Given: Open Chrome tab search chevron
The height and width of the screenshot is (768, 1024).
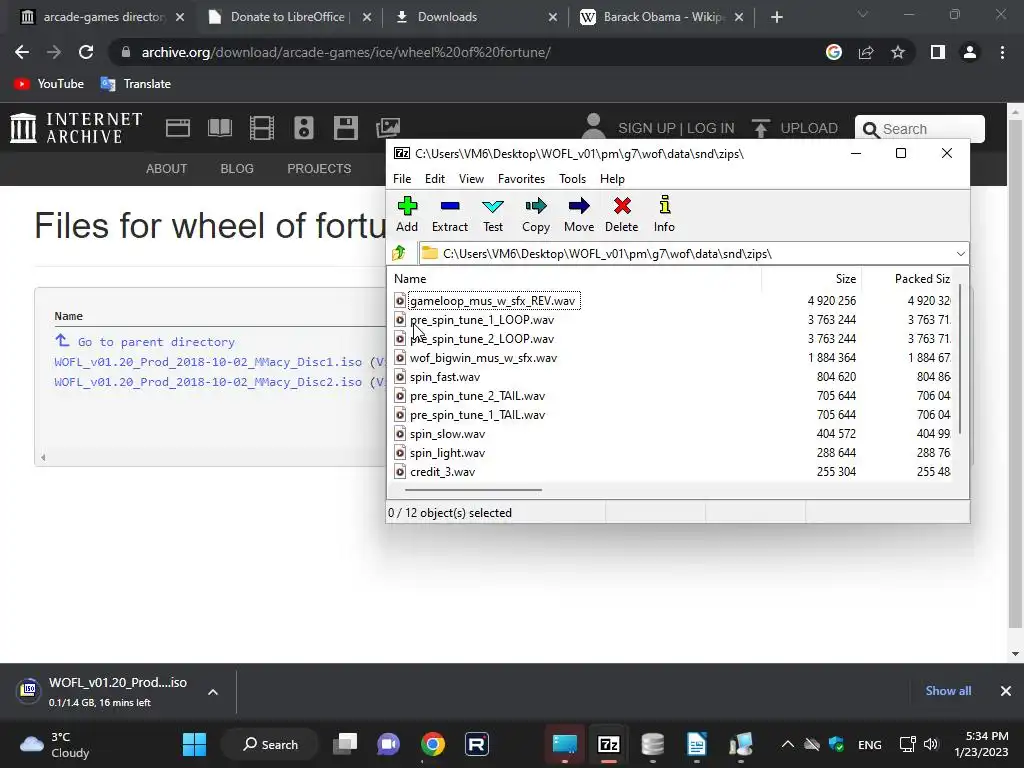Looking at the screenshot, I should (863, 14).
